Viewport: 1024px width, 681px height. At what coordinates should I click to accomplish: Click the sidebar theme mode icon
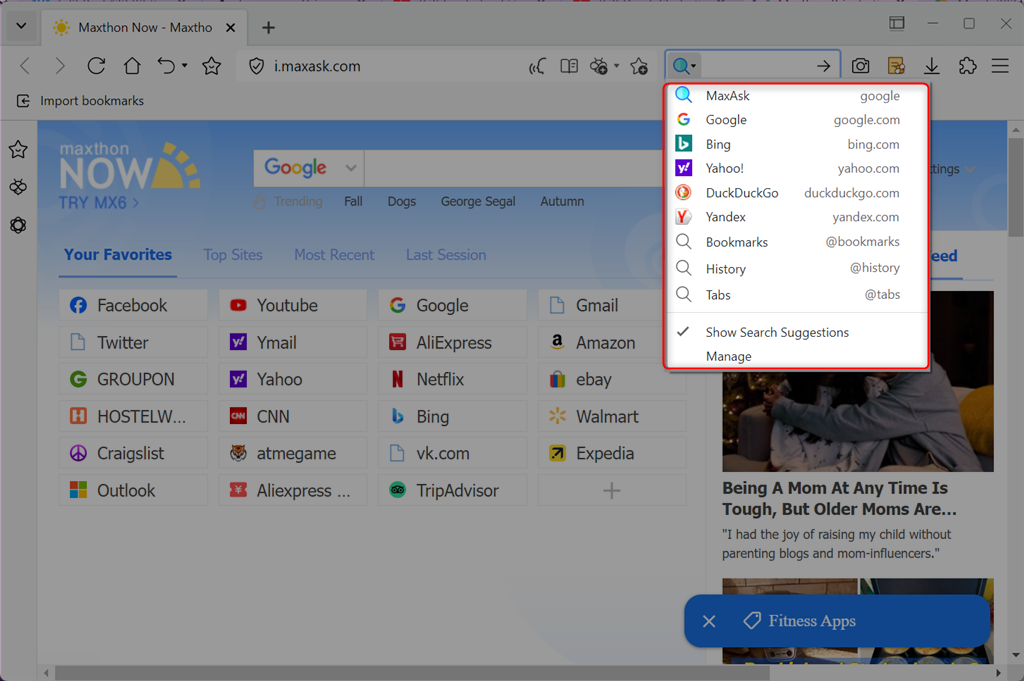[x=18, y=187]
